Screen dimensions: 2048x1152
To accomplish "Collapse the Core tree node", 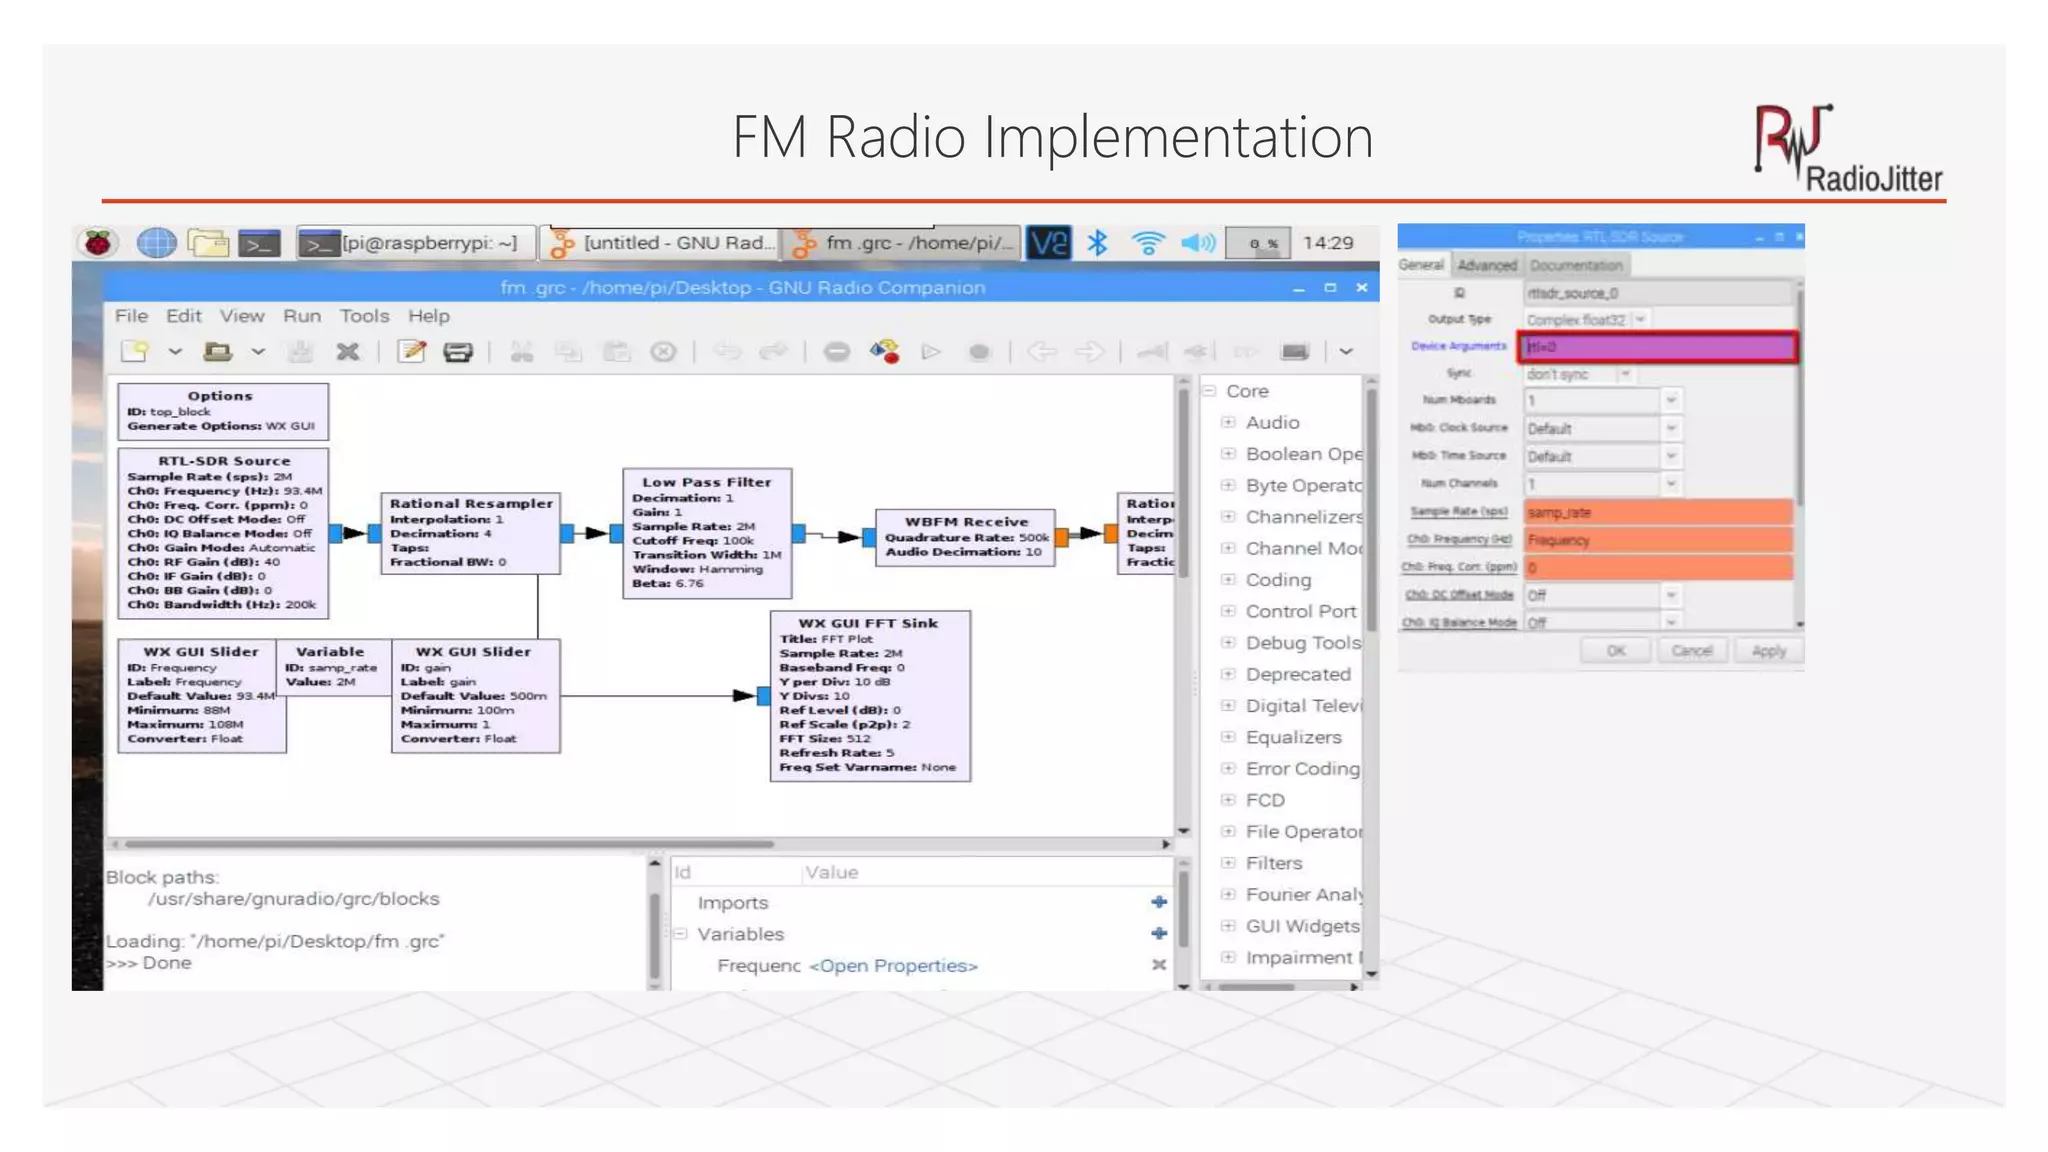I will [x=1209, y=391].
